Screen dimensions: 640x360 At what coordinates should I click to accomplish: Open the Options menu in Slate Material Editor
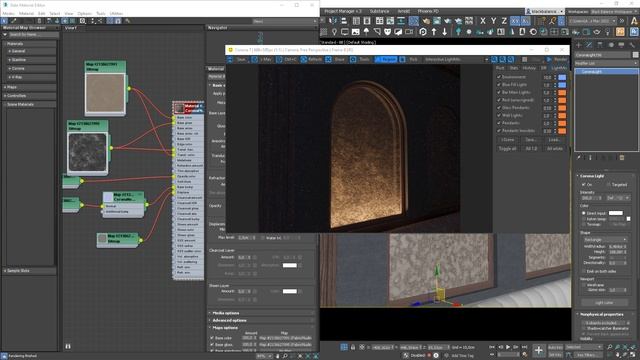coord(84,13)
